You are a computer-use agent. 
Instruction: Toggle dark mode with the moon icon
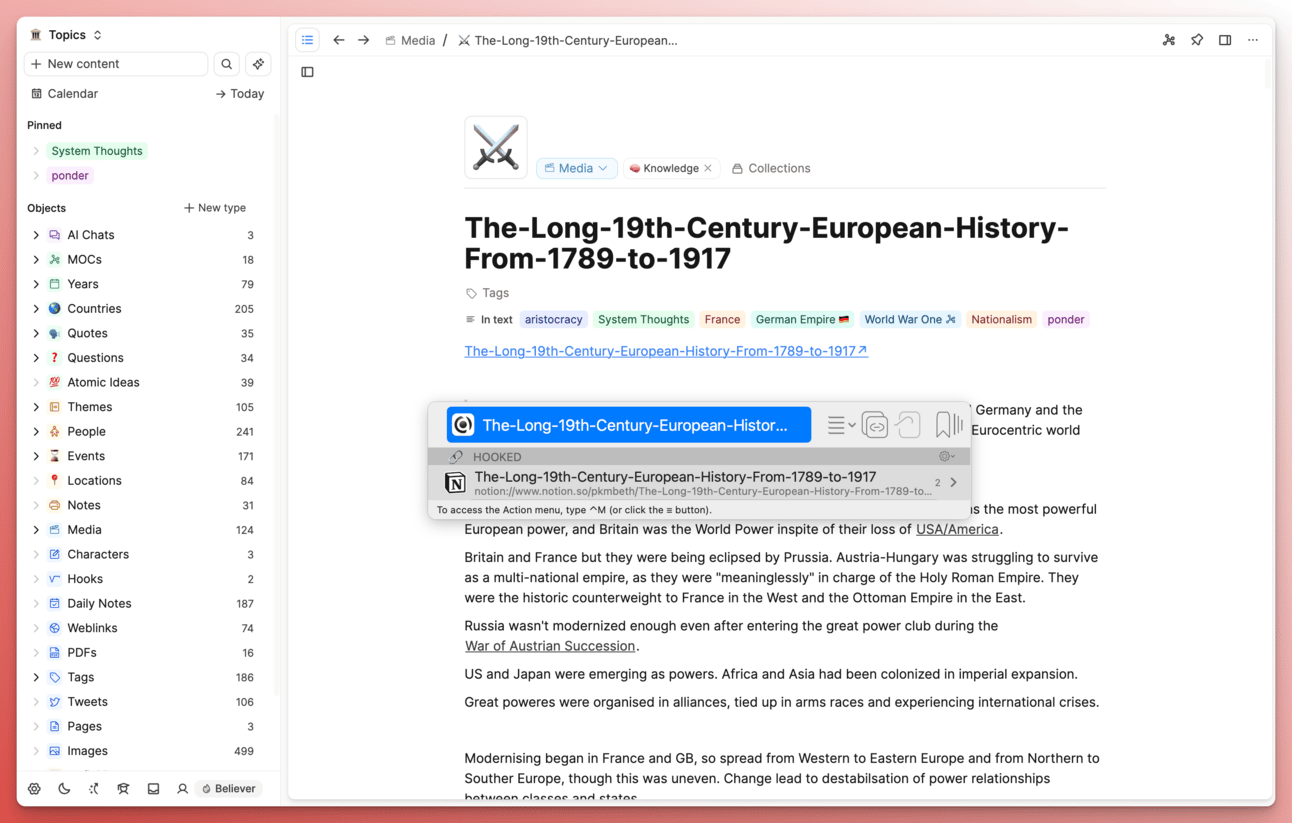[x=64, y=789]
